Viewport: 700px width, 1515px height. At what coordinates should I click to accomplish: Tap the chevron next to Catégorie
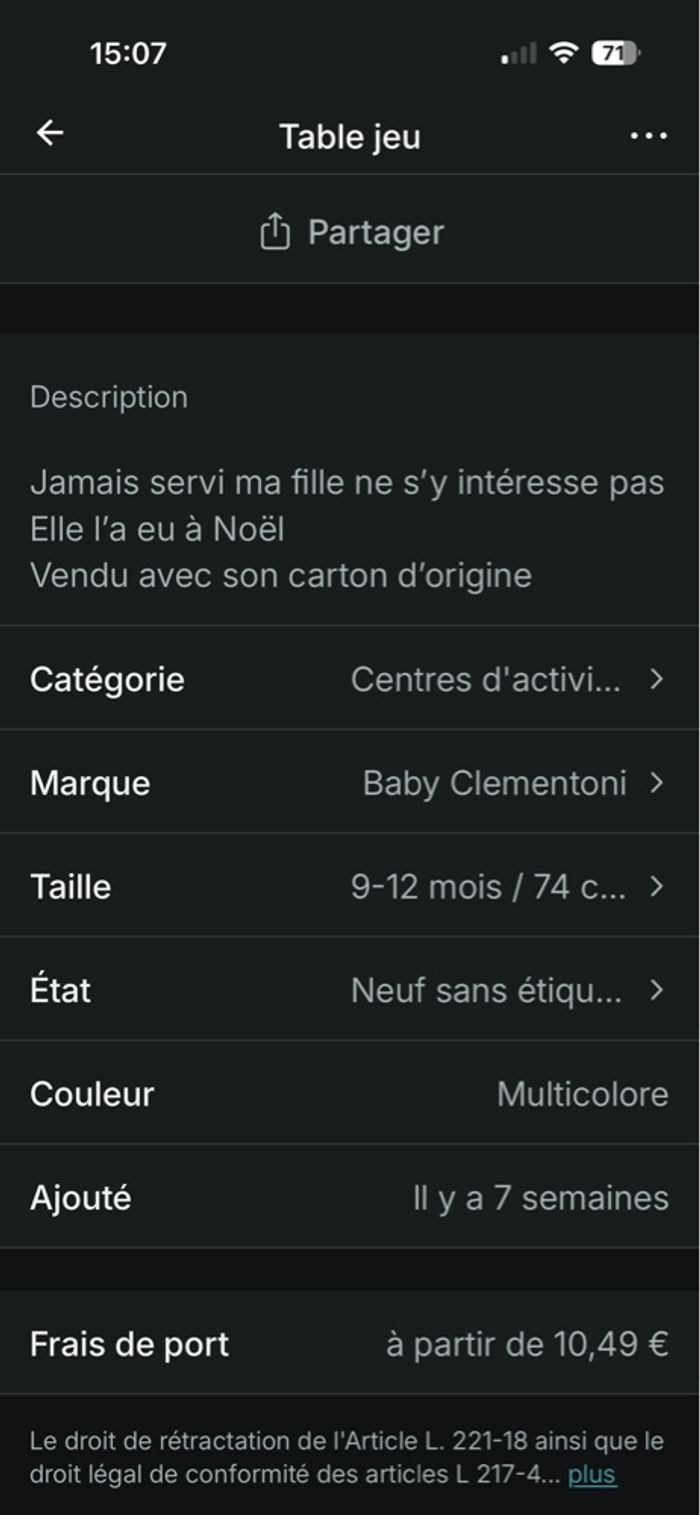point(657,680)
